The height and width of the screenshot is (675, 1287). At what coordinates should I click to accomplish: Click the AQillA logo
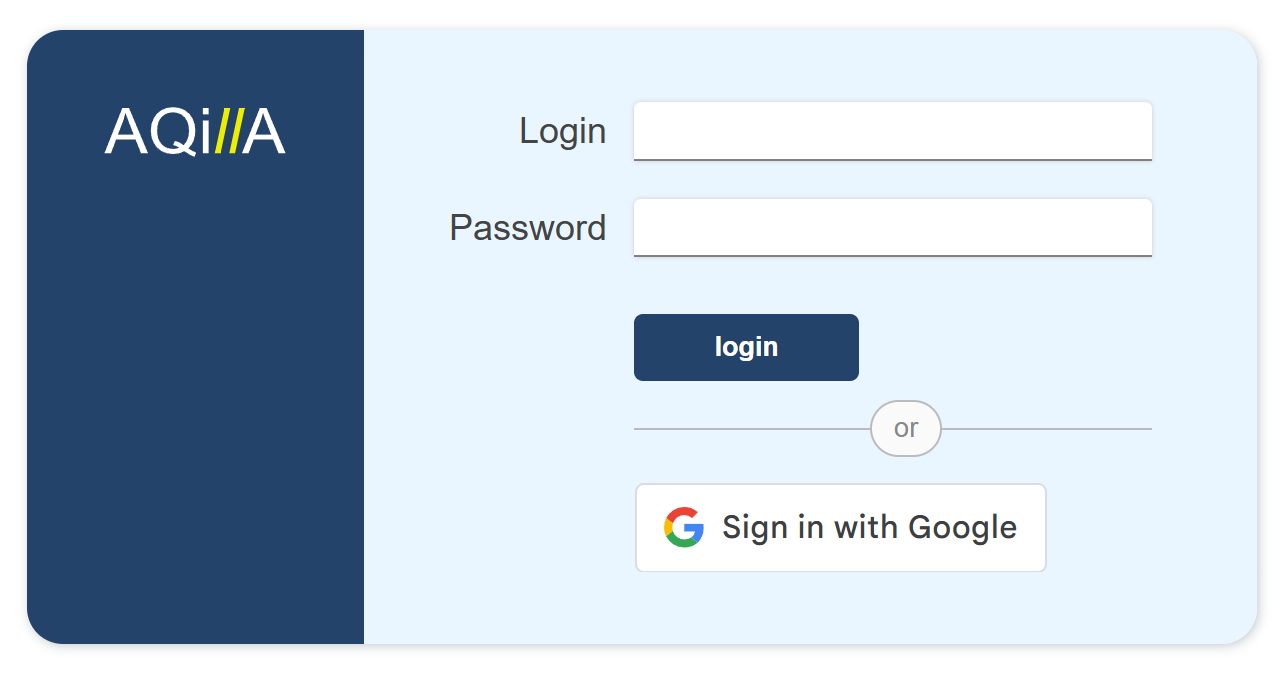[x=195, y=132]
